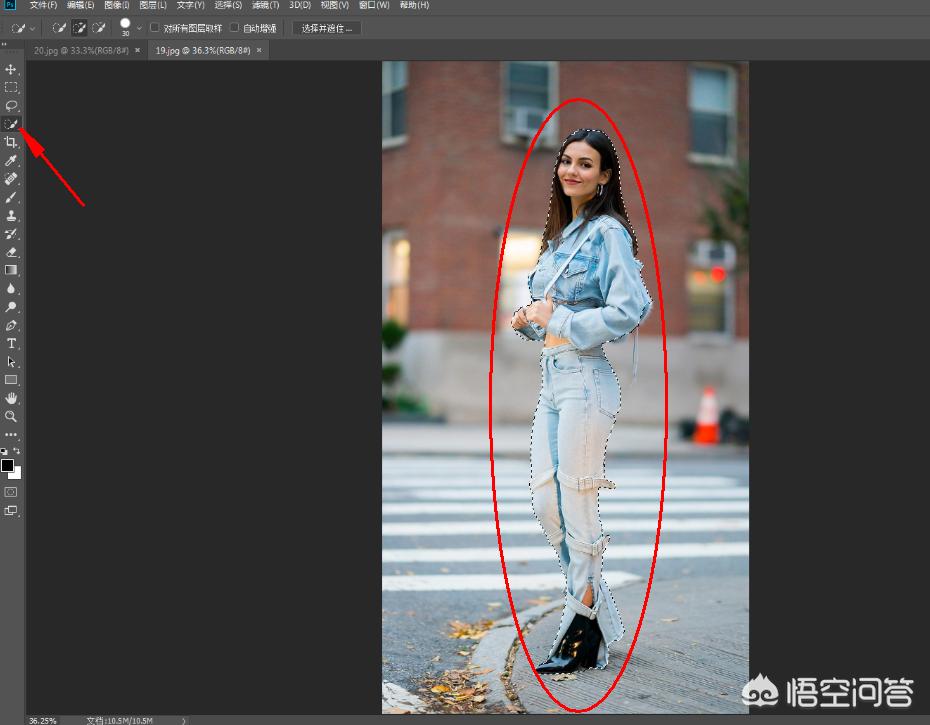
Task: Enable 自动增强 checkbox
Action: point(235,28)
